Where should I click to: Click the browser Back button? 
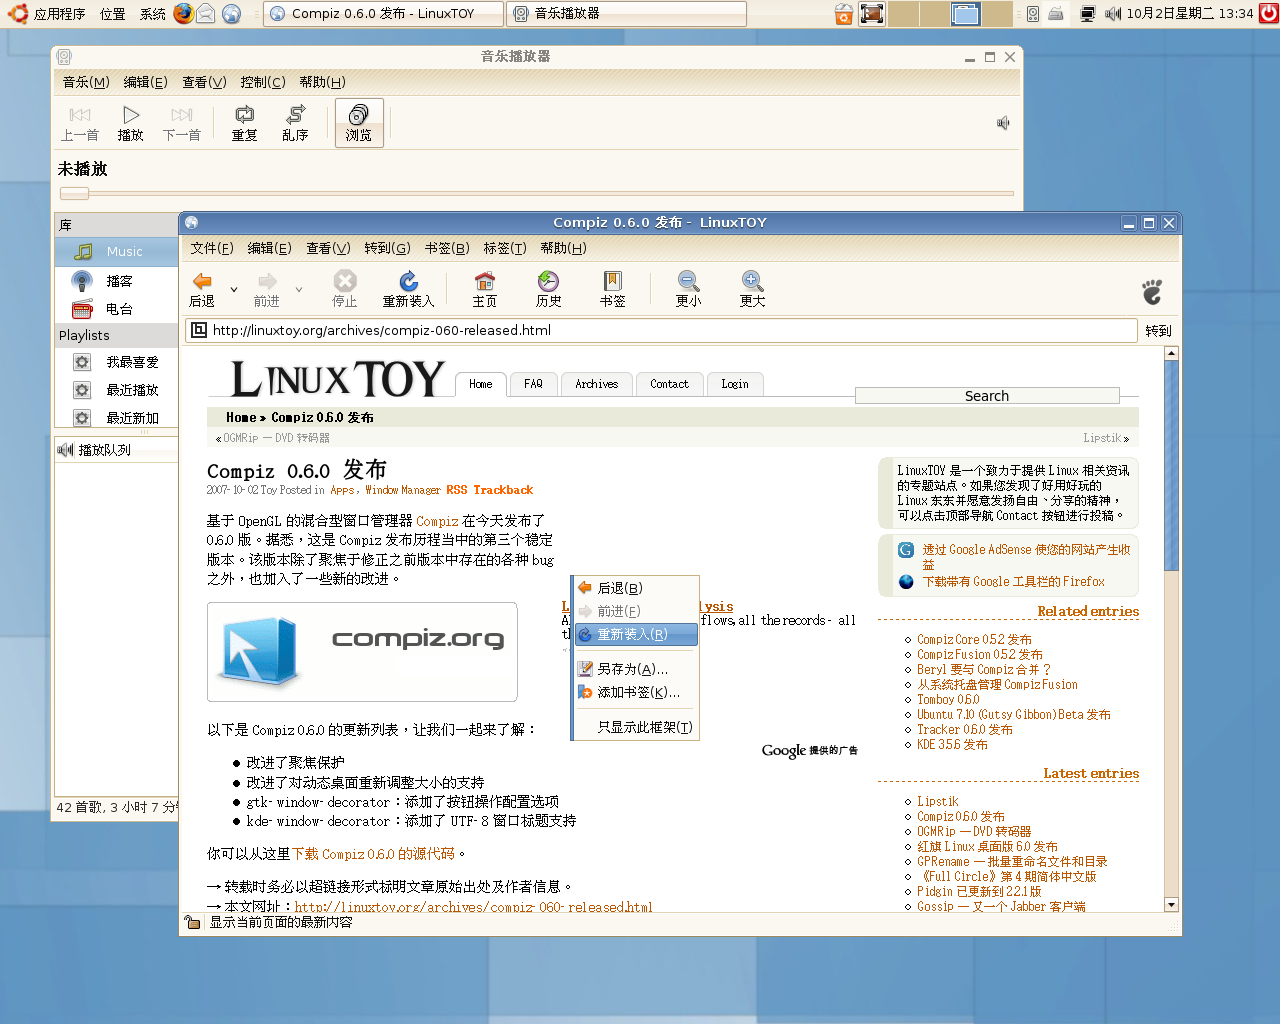[x=202, y=289]
